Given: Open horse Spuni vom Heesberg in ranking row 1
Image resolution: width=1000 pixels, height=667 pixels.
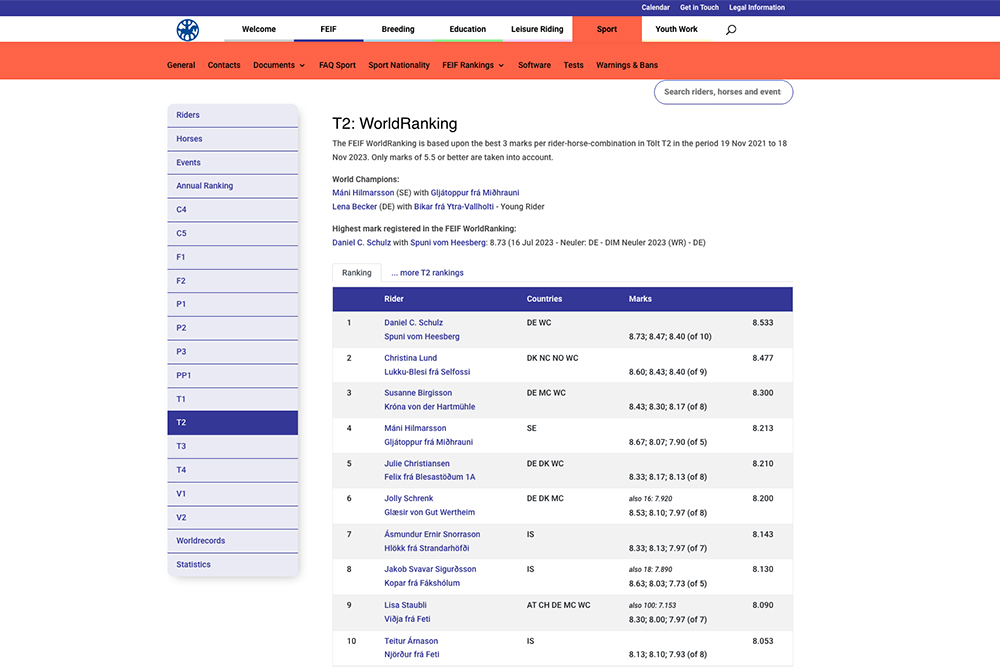Looking at the screenshot, I should 422,337.
